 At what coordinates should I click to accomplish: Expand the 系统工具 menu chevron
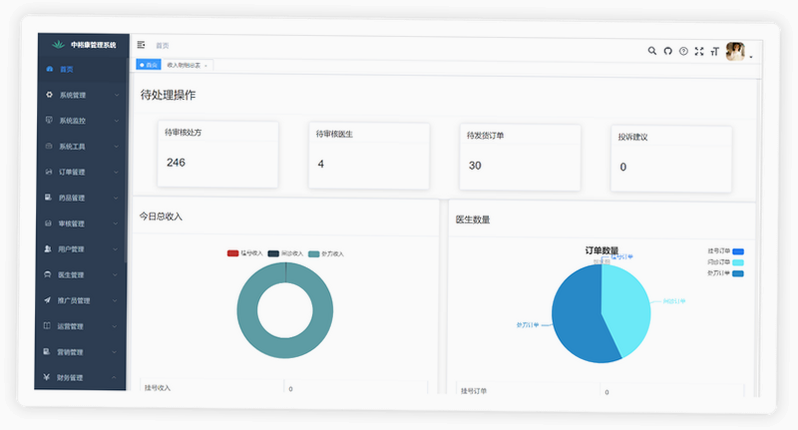[116, 147]
